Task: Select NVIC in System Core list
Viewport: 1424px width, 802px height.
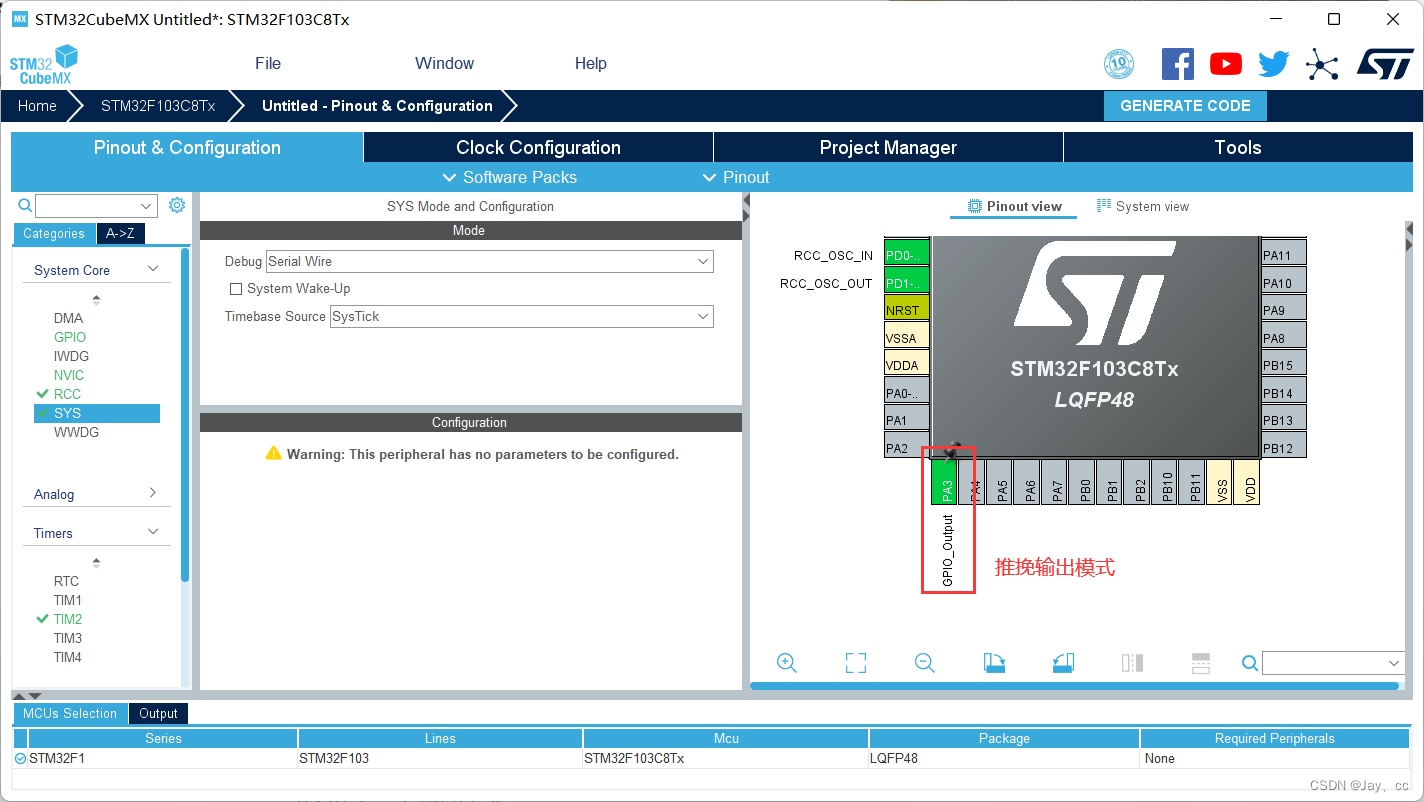Action: 69,375
